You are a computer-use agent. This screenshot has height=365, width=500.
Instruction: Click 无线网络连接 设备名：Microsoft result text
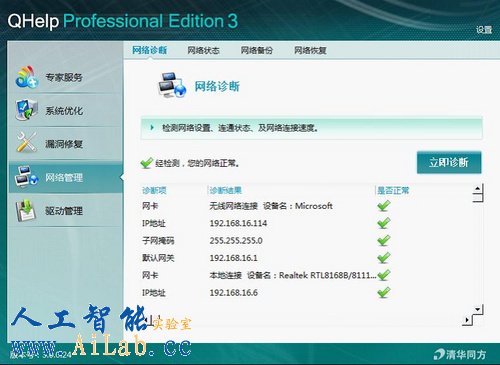click(271, 206)
